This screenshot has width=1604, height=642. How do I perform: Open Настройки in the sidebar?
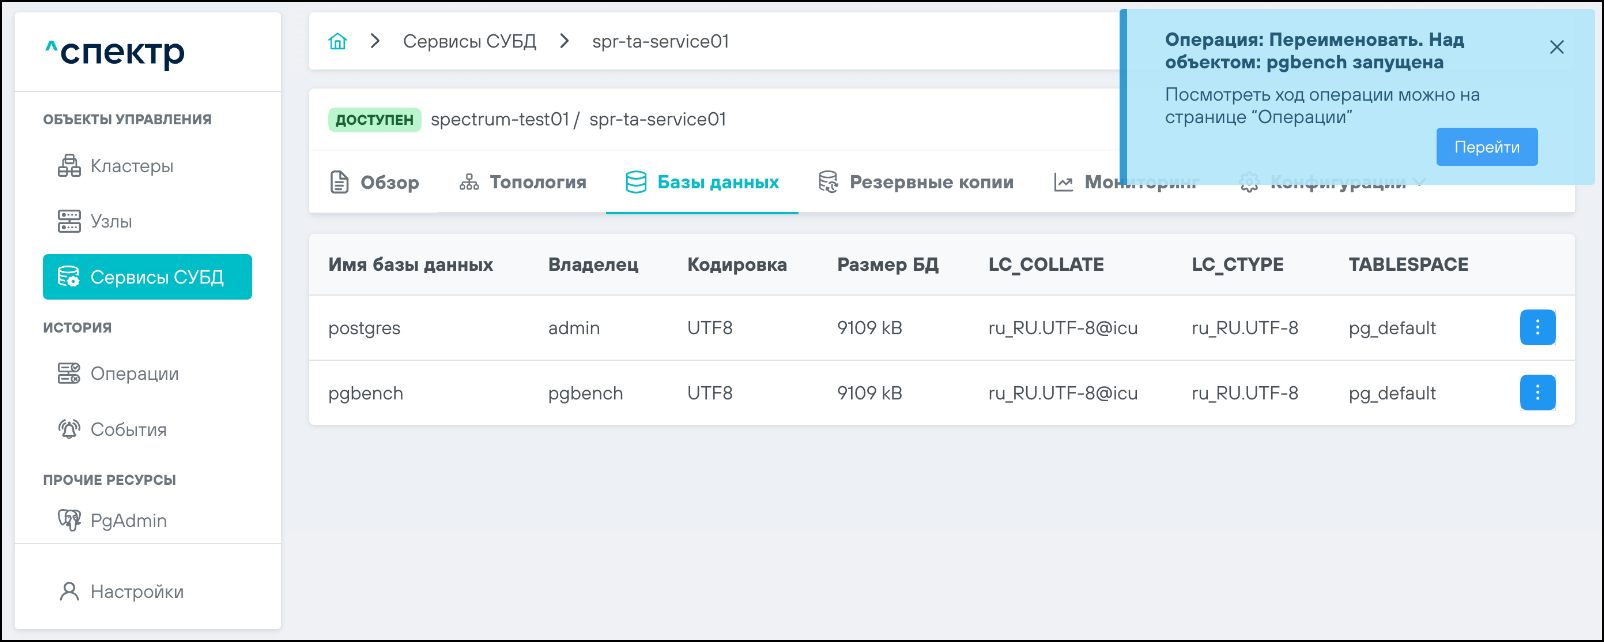click(x=136, y=592)
